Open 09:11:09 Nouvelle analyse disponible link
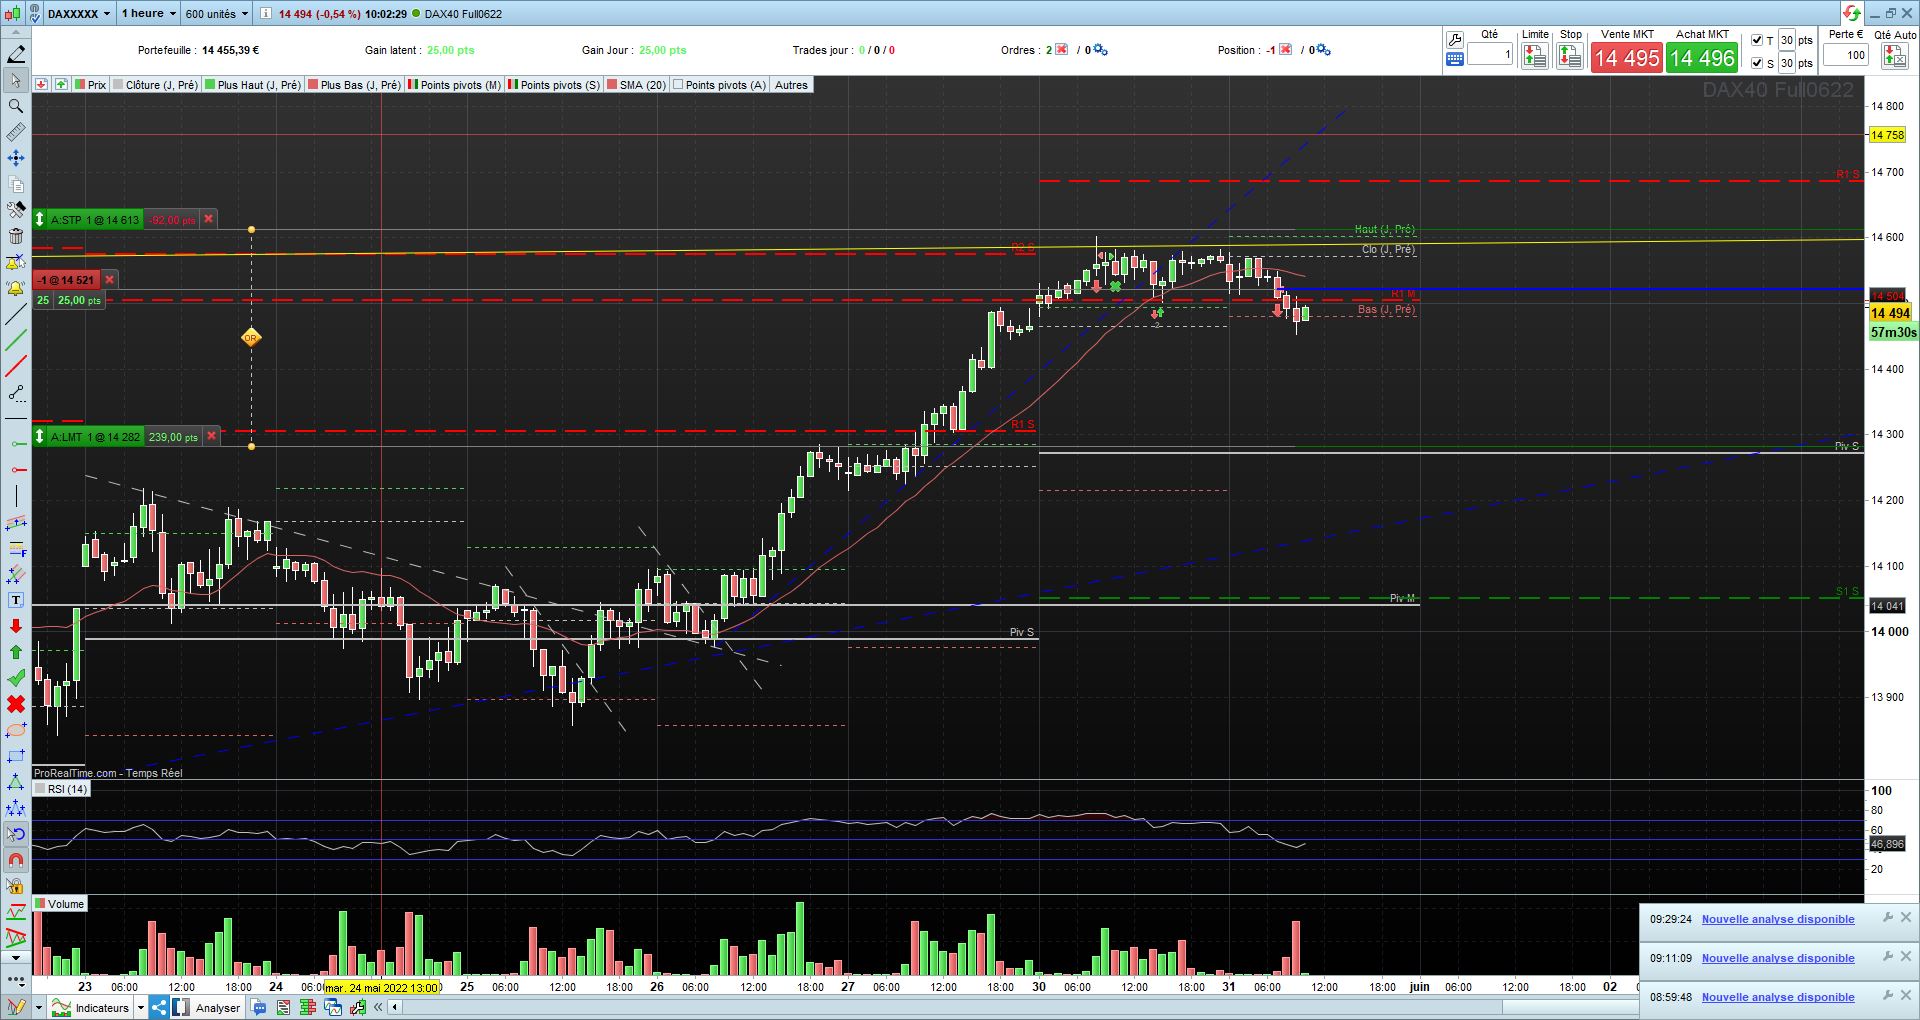The image size is (1920, 1020). [x=1778, y=958]
